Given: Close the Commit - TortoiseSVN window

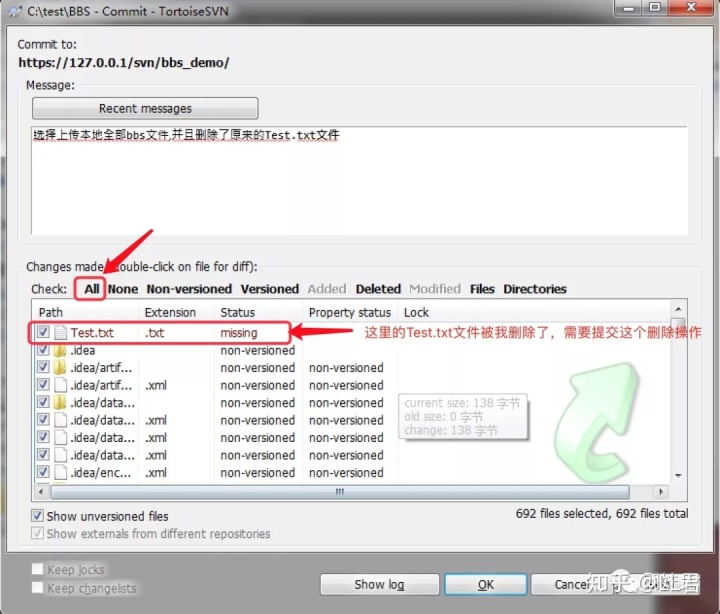Looking at the screenshot, I should pos(691,8).
